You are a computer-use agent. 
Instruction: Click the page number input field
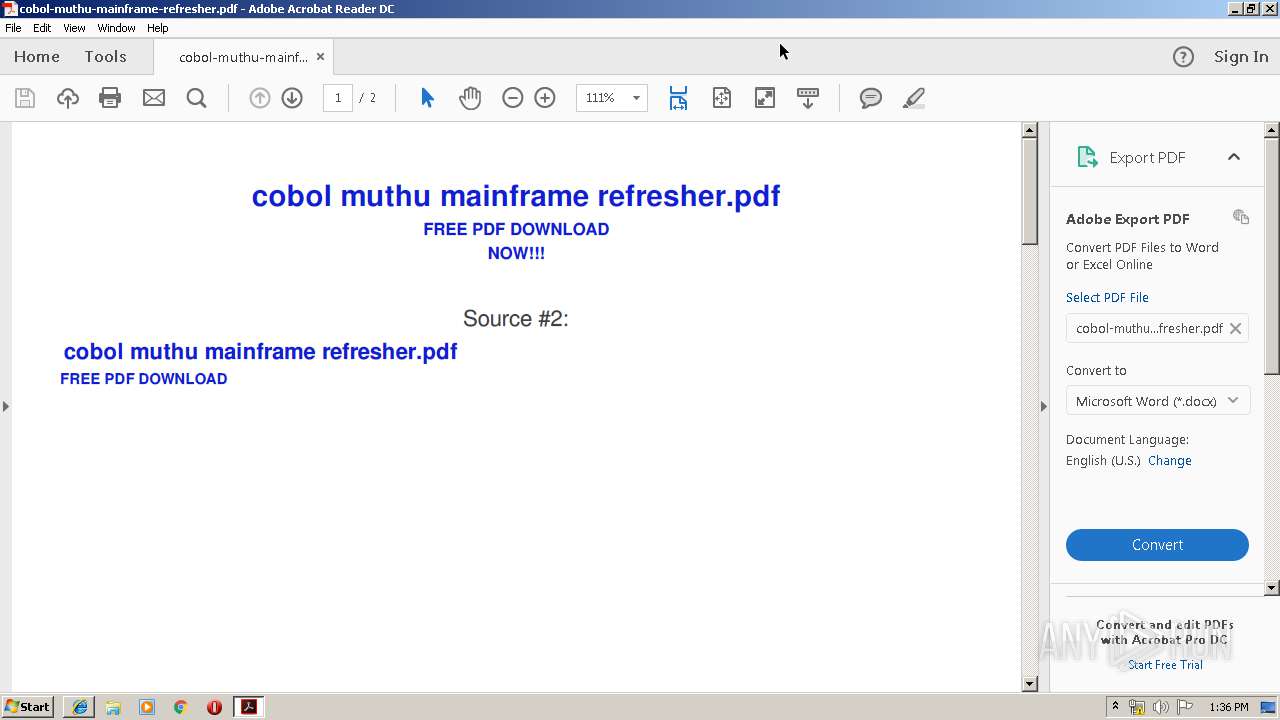point(338,98)
